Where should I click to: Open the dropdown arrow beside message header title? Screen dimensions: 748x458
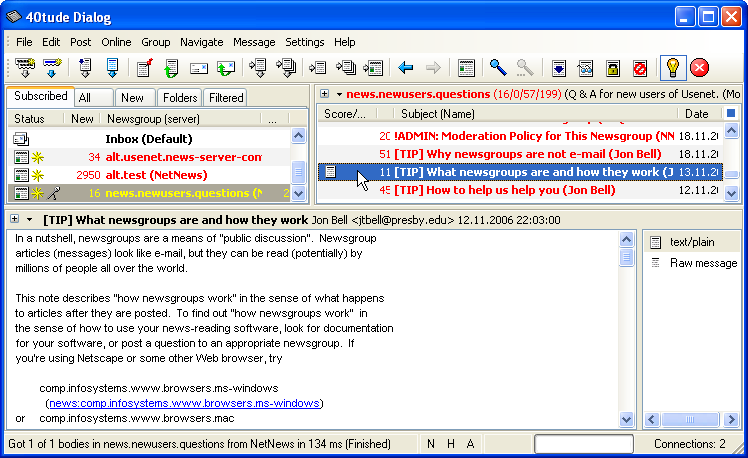[x=30, y=220]
